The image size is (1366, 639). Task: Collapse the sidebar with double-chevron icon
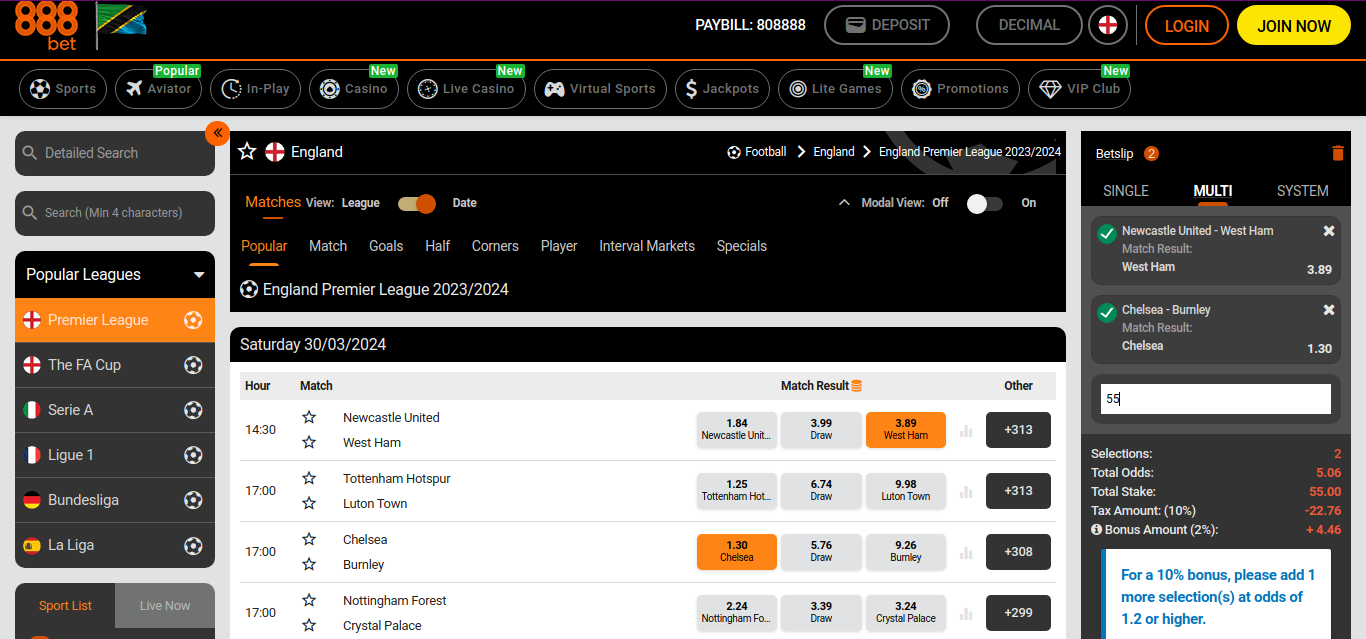(217, 133)
